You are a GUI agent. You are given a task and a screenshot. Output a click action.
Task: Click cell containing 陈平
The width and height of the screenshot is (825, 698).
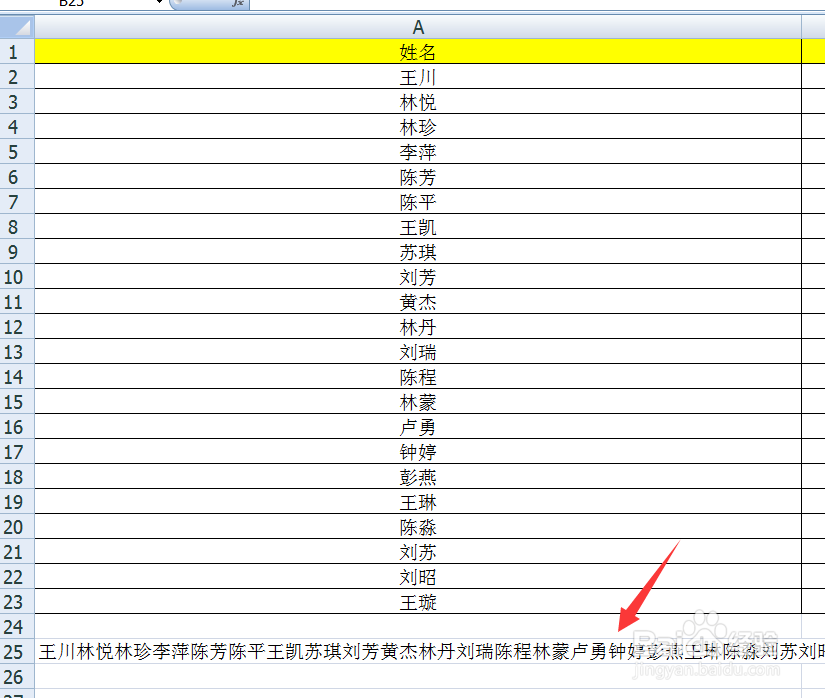(418, 201)
